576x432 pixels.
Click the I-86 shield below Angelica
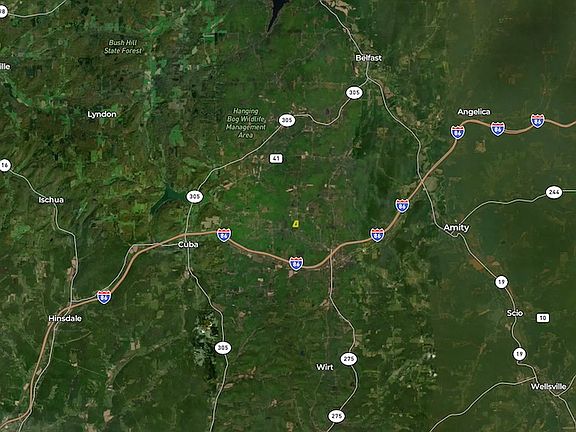coord(457,132)
